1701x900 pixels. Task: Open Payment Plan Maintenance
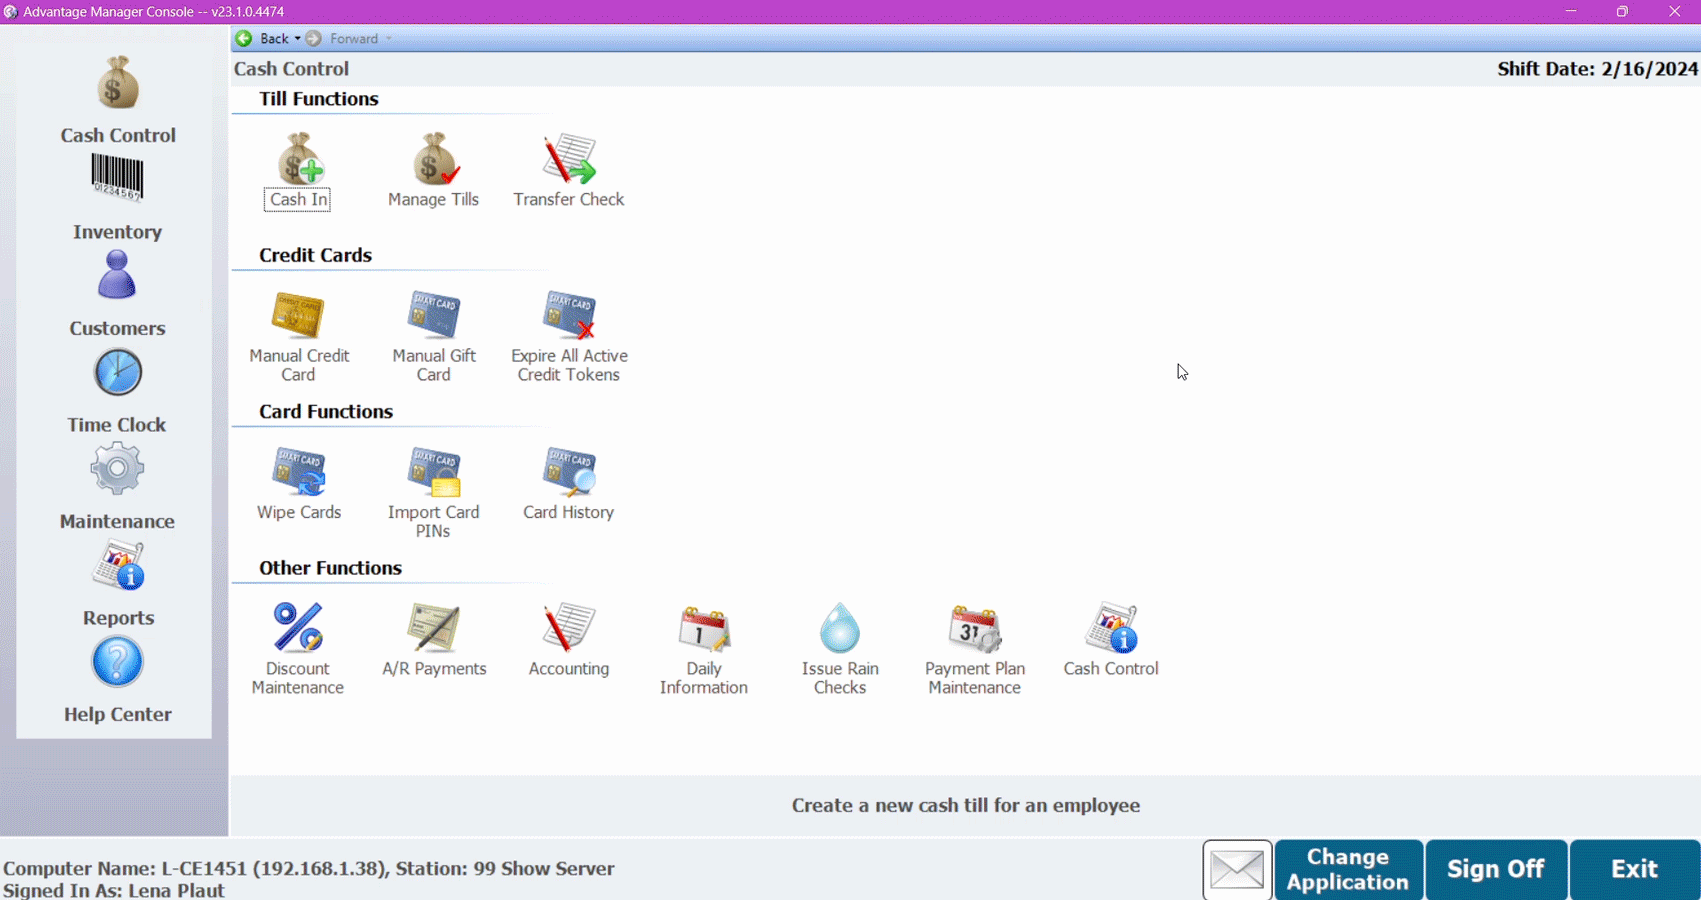coord(975,649)
